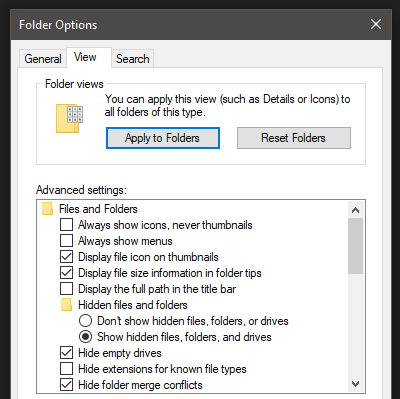The width and height of the screenshot is (400, 399).
Task: Close the Folder Options dialog
Action: (x=376, y=24)
